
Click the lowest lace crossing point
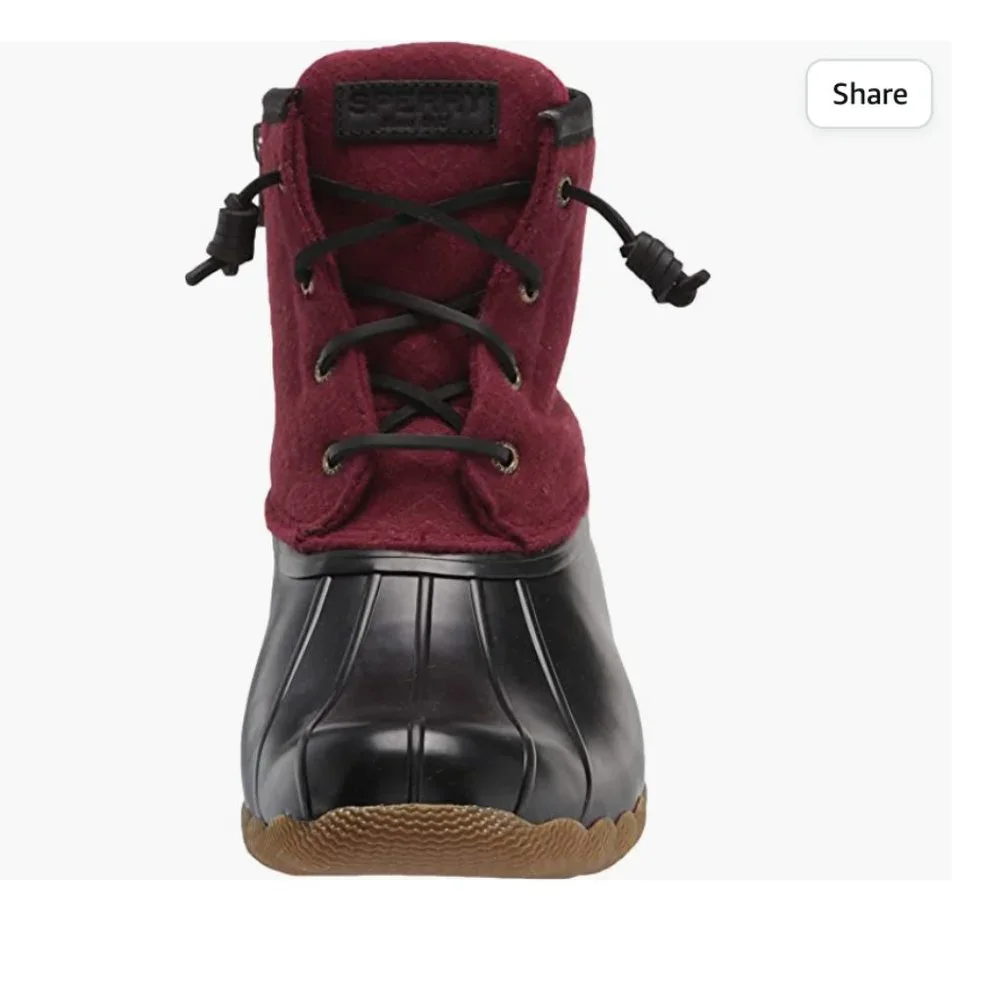point(422,401)
